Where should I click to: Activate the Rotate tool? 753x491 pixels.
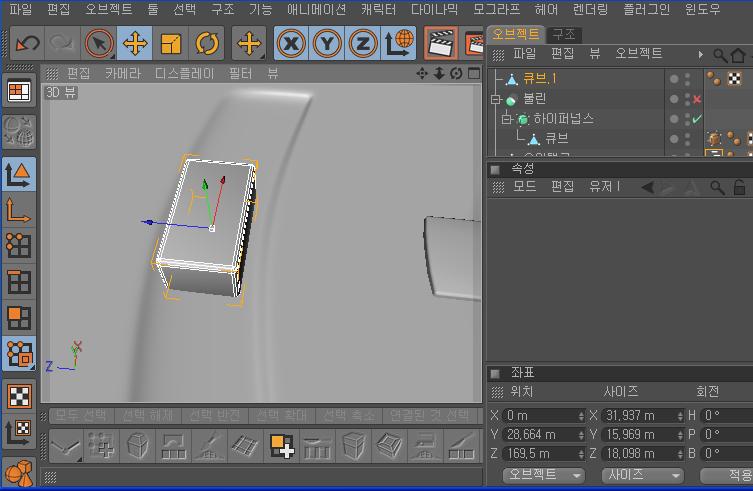pos(207,44)
